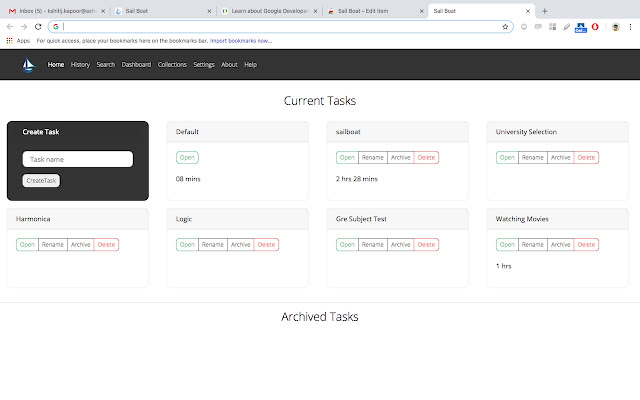Switch to the Gmail Inbox tab
Screen dimensions: 640x400
pos(55,11)
